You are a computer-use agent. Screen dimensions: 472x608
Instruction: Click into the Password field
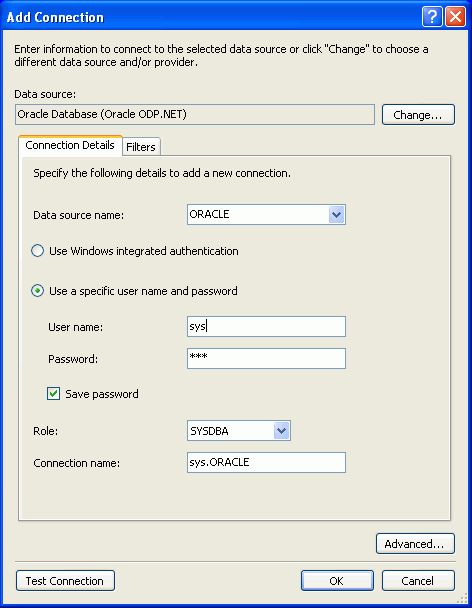click(x=266, y=358)
